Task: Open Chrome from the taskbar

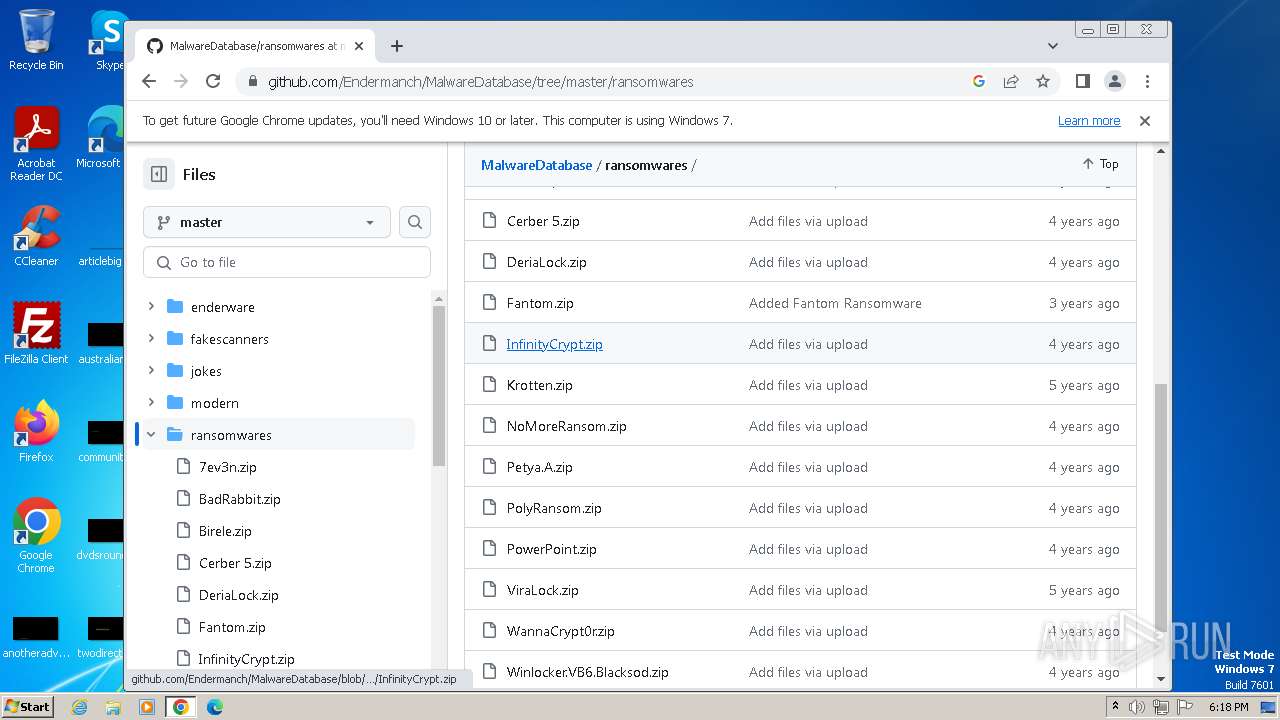Action: click(181, 707)
